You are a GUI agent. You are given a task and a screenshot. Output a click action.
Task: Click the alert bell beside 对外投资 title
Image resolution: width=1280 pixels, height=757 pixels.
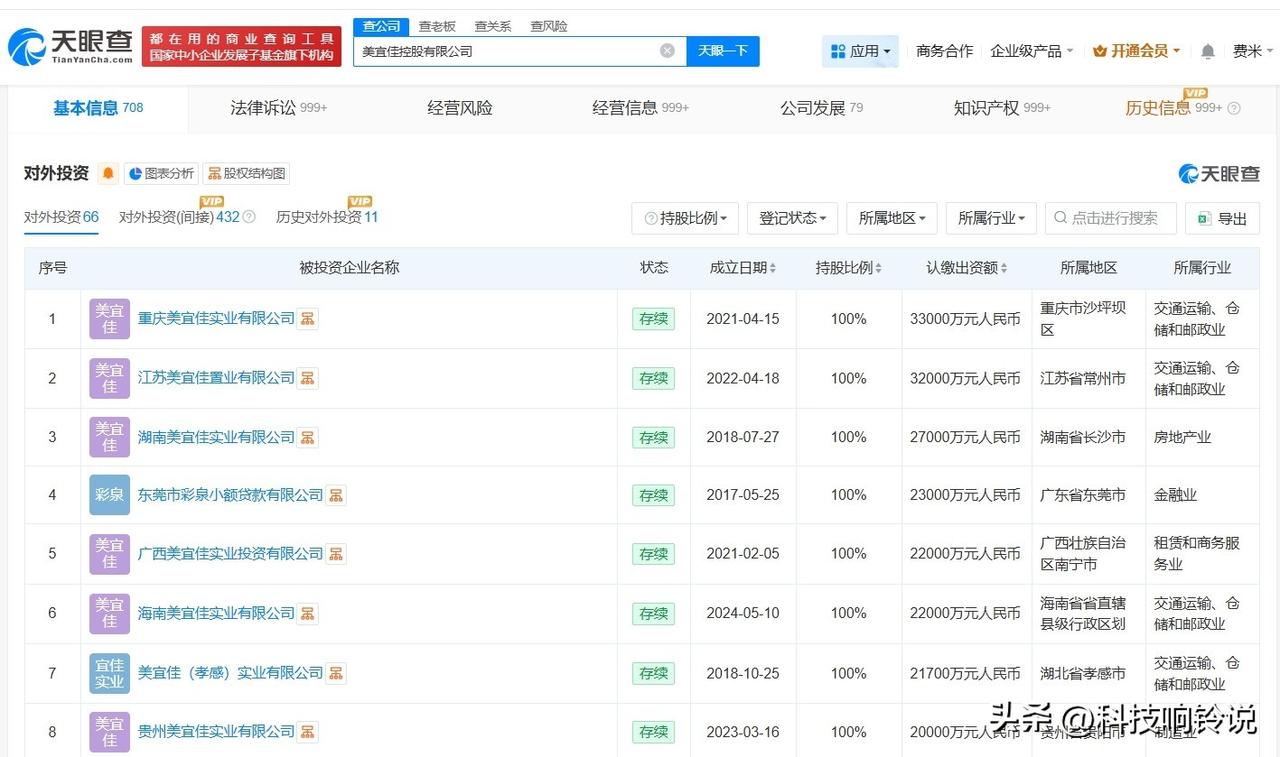(108, 173)
